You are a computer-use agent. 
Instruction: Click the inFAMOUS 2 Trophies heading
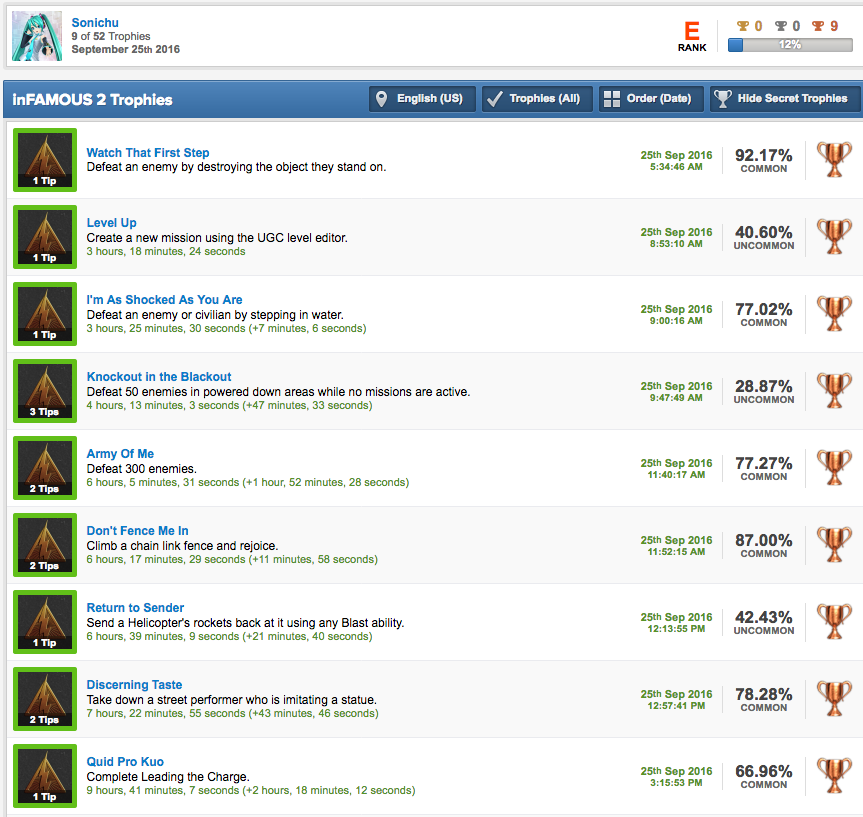92,100
